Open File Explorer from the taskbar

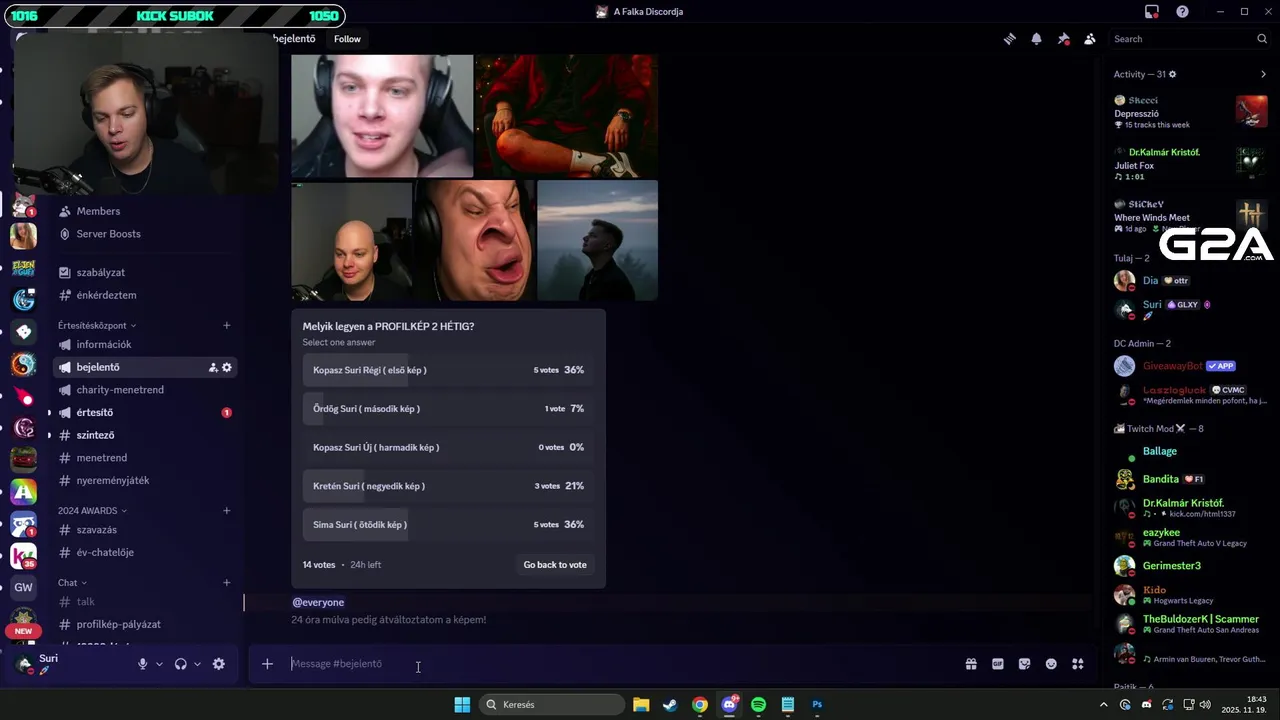[x=641, y=705]
